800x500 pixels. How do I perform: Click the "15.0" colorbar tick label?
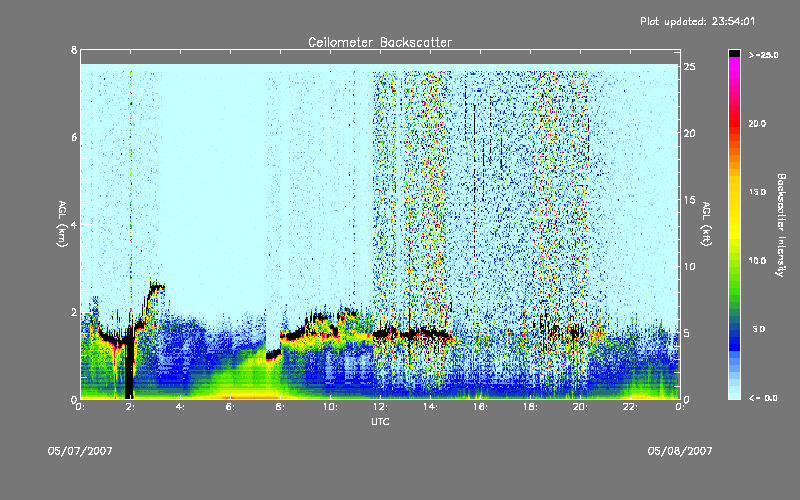tap(757, 192)
